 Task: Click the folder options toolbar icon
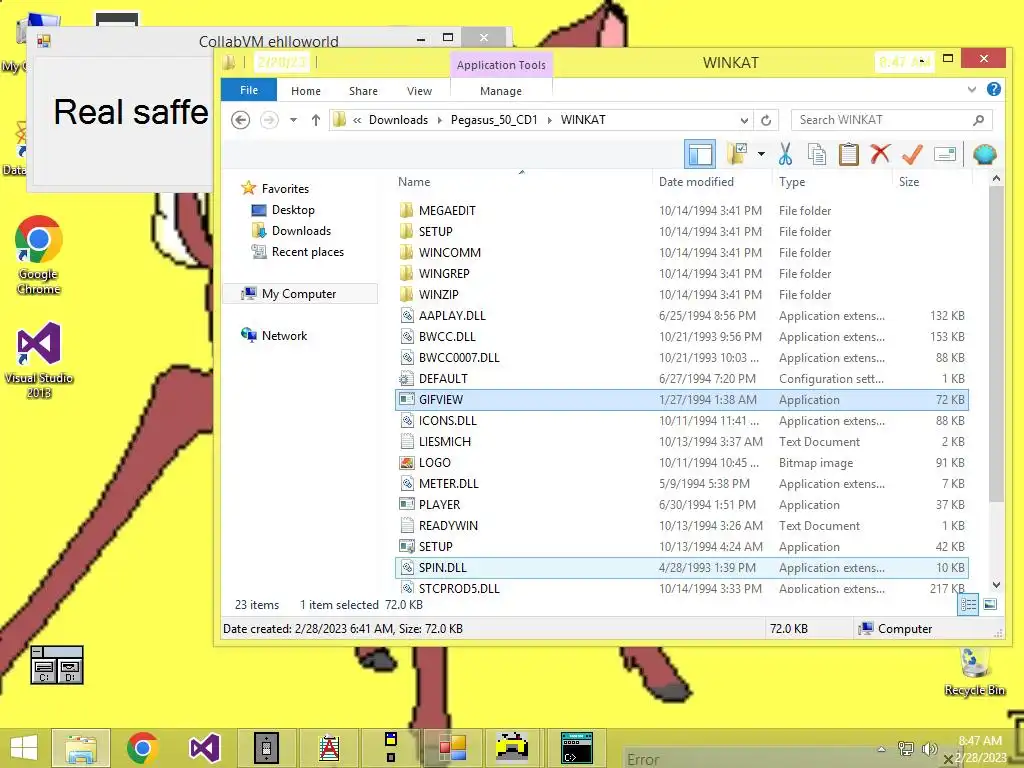(737, 154)
